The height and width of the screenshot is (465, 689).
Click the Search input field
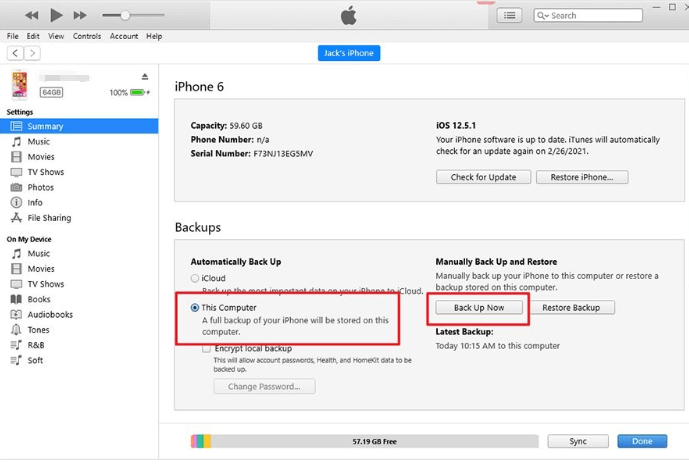[588, 15]
